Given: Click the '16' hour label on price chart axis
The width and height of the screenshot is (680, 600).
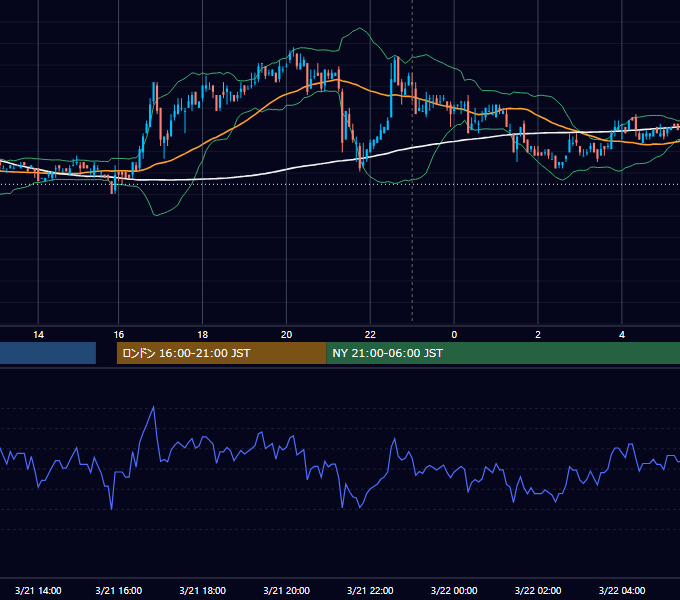Looking at the screenshot, I should coord(118,335).
